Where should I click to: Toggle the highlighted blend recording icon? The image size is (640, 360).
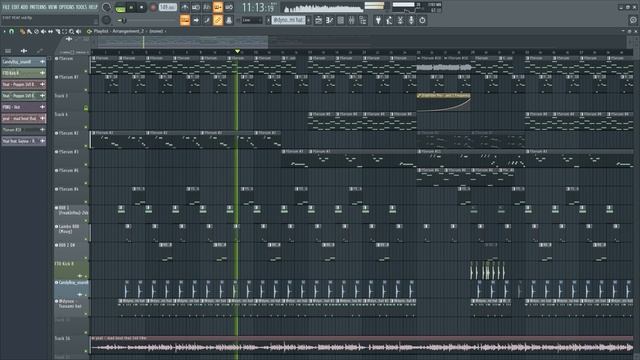pyautogui.click(x=218, y=7)
